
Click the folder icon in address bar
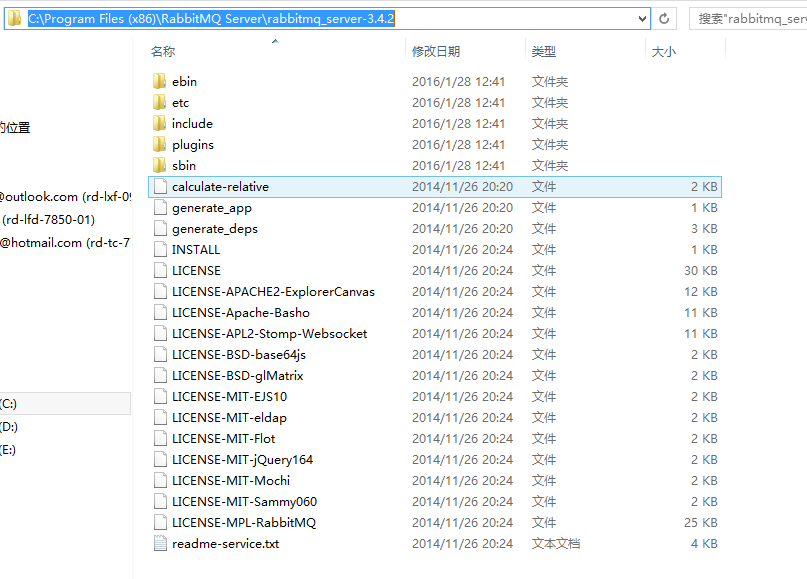click(15, 19)
